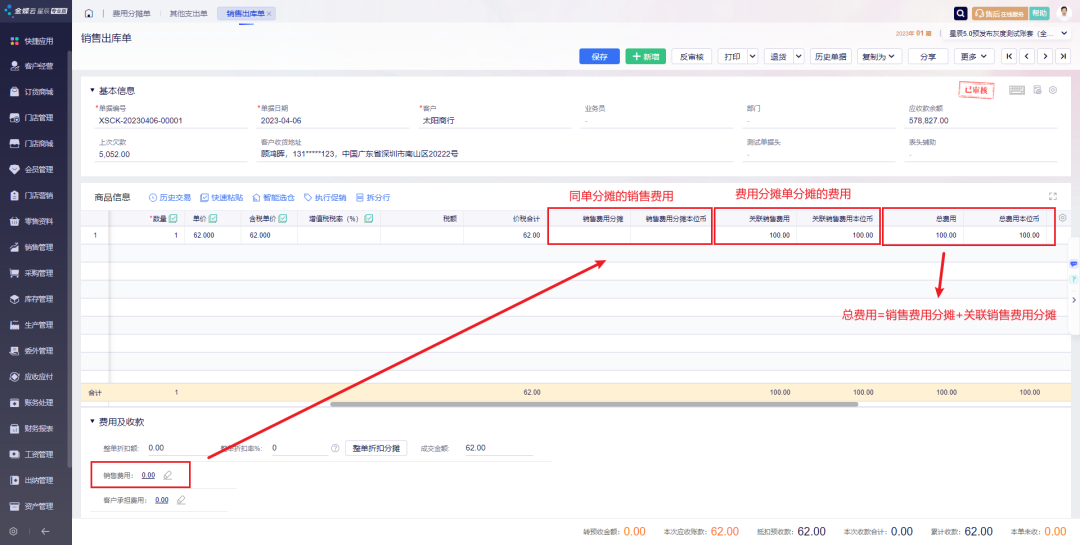Collapse the 基本信息 section triangle
The image size is (1080, 545).
coord(92,90)
